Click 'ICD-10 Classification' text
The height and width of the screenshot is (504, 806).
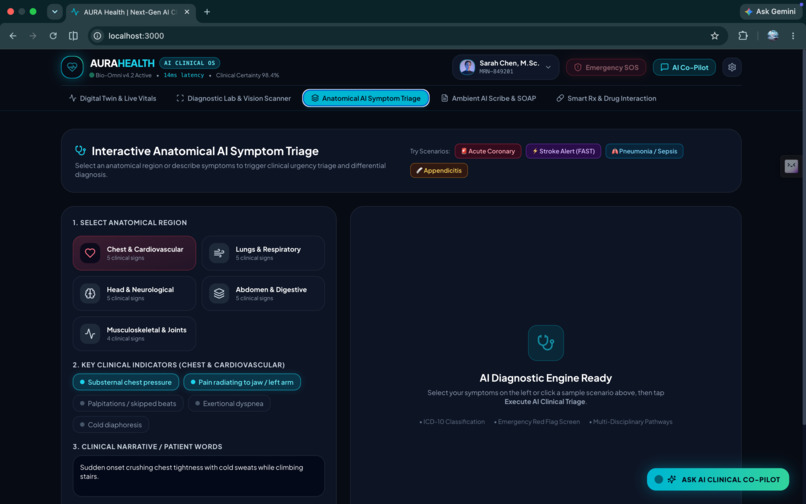tap(454, 422)
